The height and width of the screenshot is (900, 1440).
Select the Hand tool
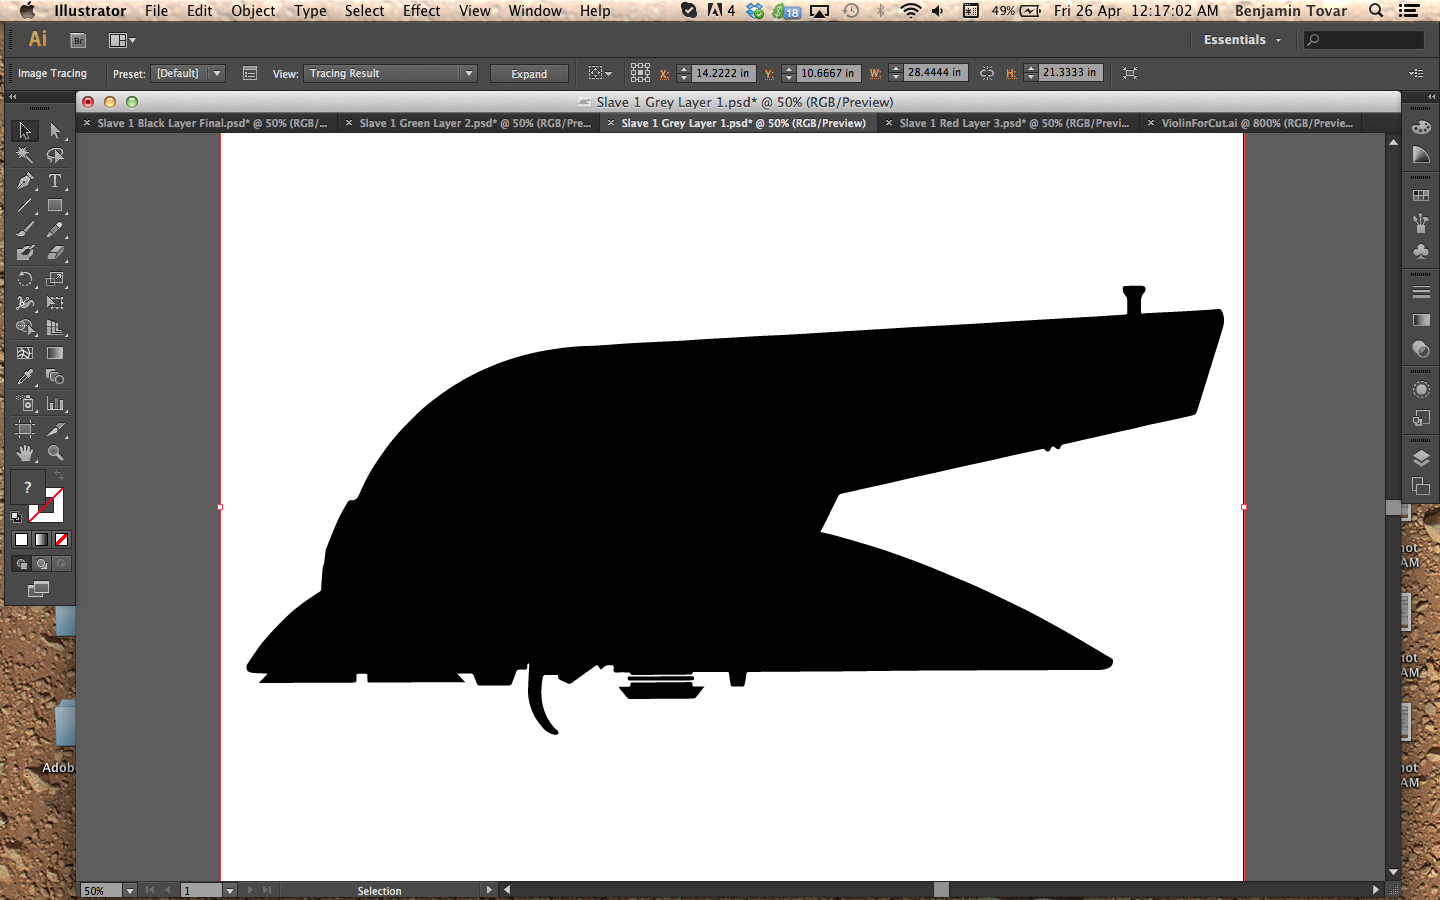click(x=25, y=453)
